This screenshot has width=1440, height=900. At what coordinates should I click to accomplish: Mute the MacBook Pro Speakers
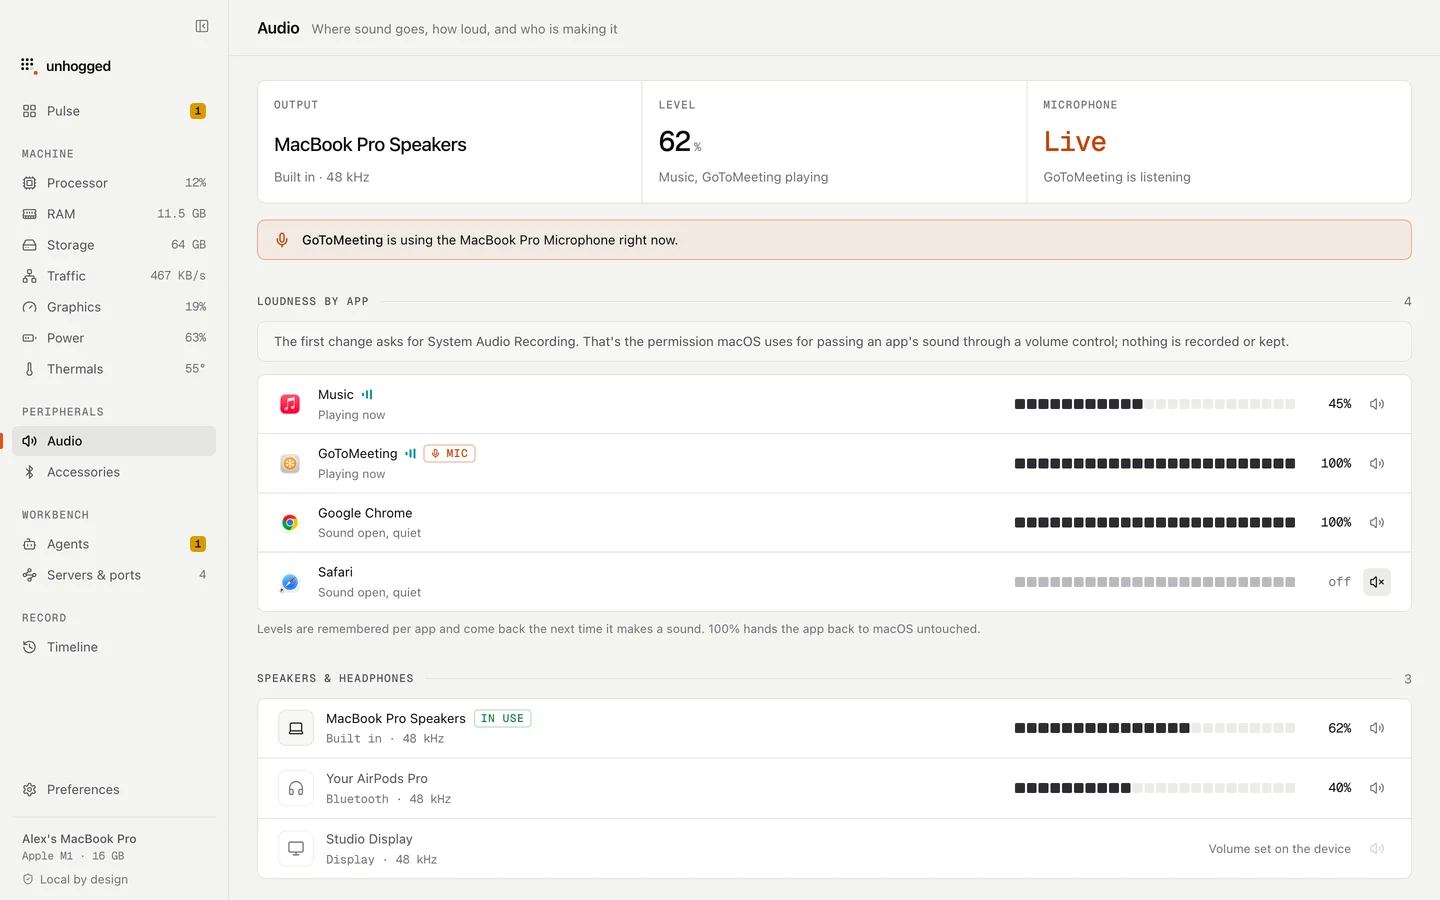click(x=1377, y=728)
